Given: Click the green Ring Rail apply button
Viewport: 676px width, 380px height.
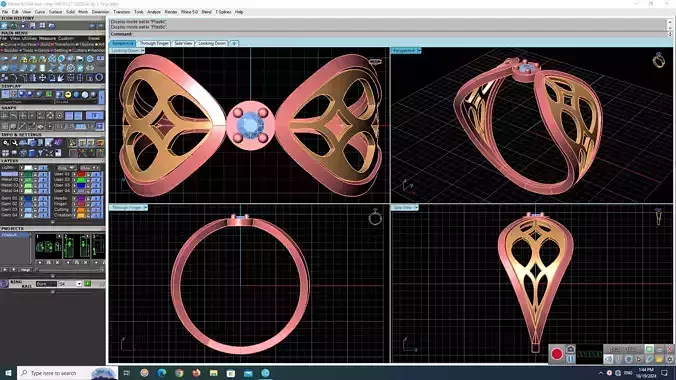Looking at the screenshot, I should [x=87, y=284].
